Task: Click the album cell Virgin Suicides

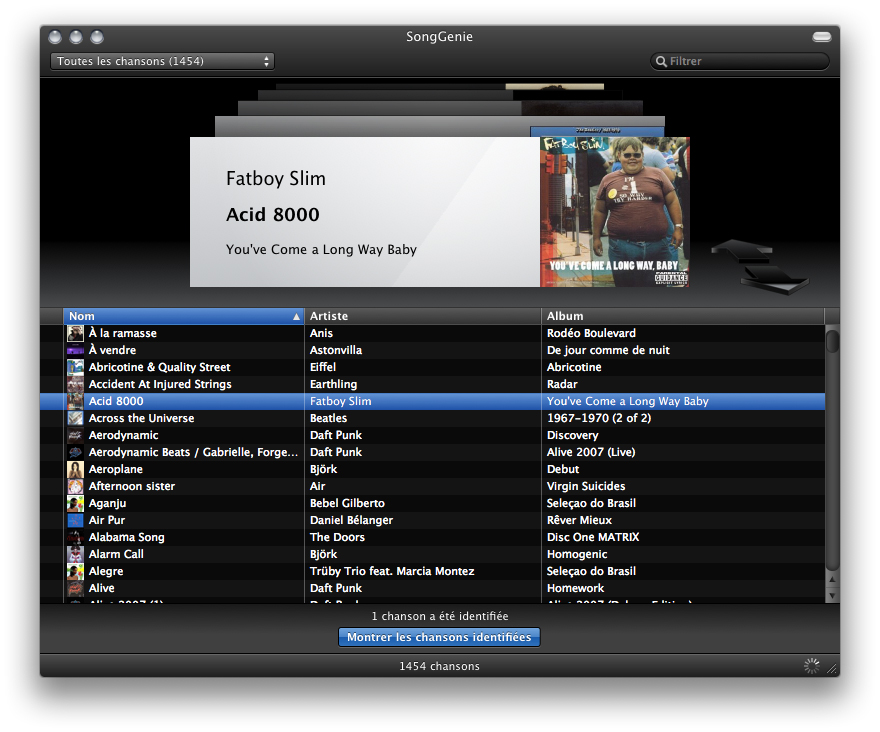Action: coord(586,486)
